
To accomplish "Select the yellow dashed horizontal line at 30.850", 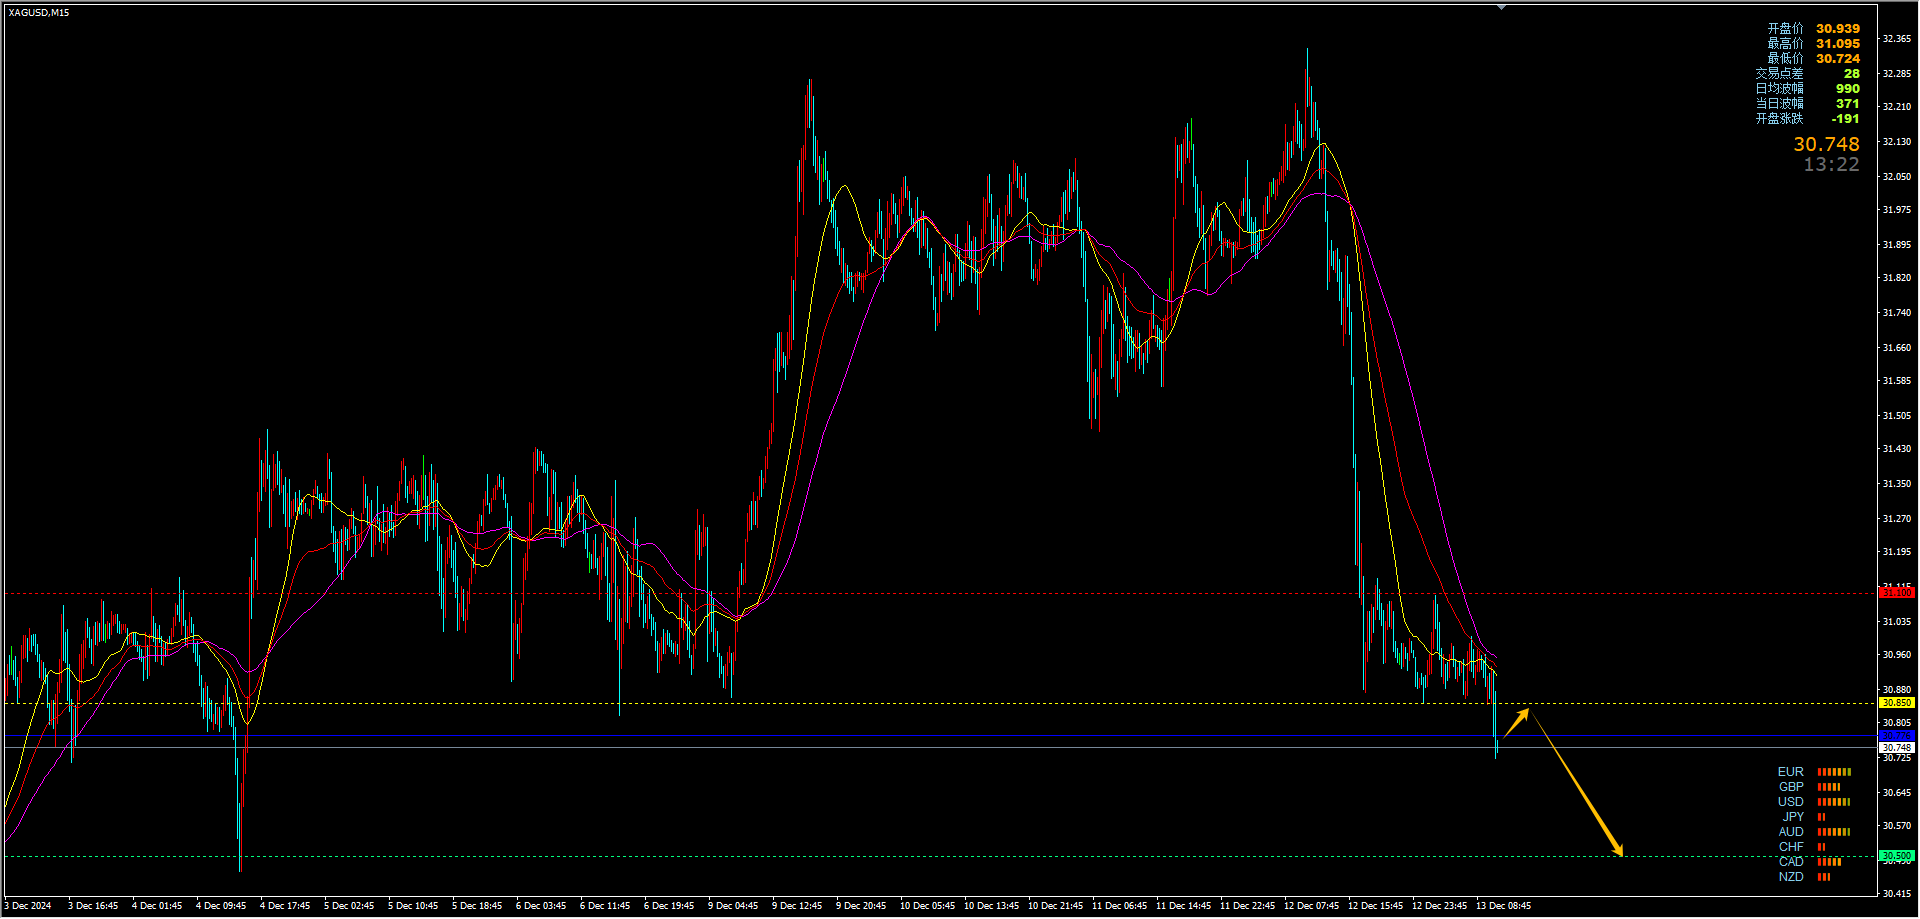I will (x=940, y=703).
